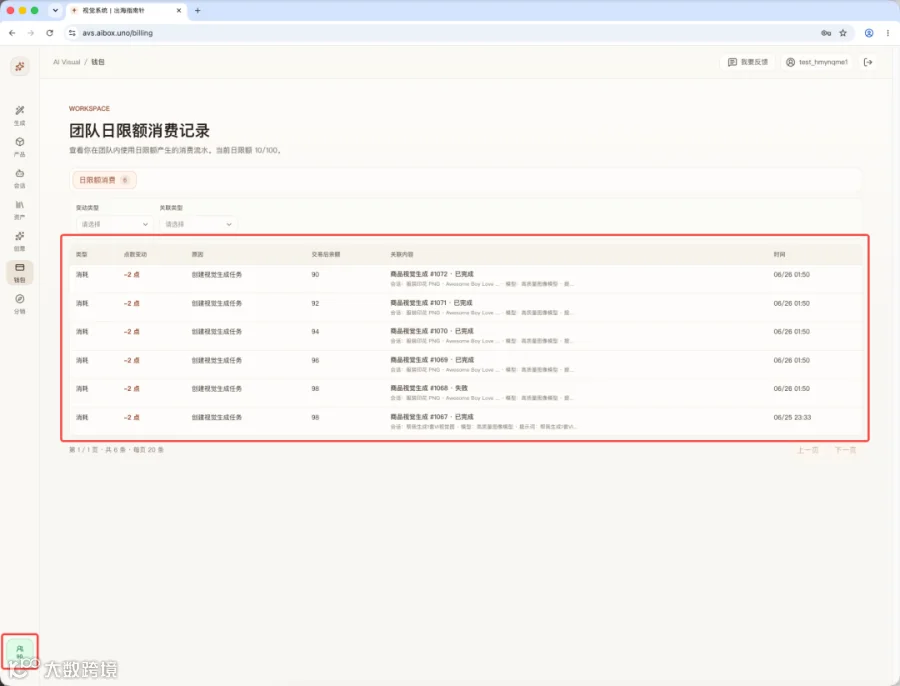Click the logout arrow icon at top right
Screen dimensions: 900x686
(x=868, y=62)
